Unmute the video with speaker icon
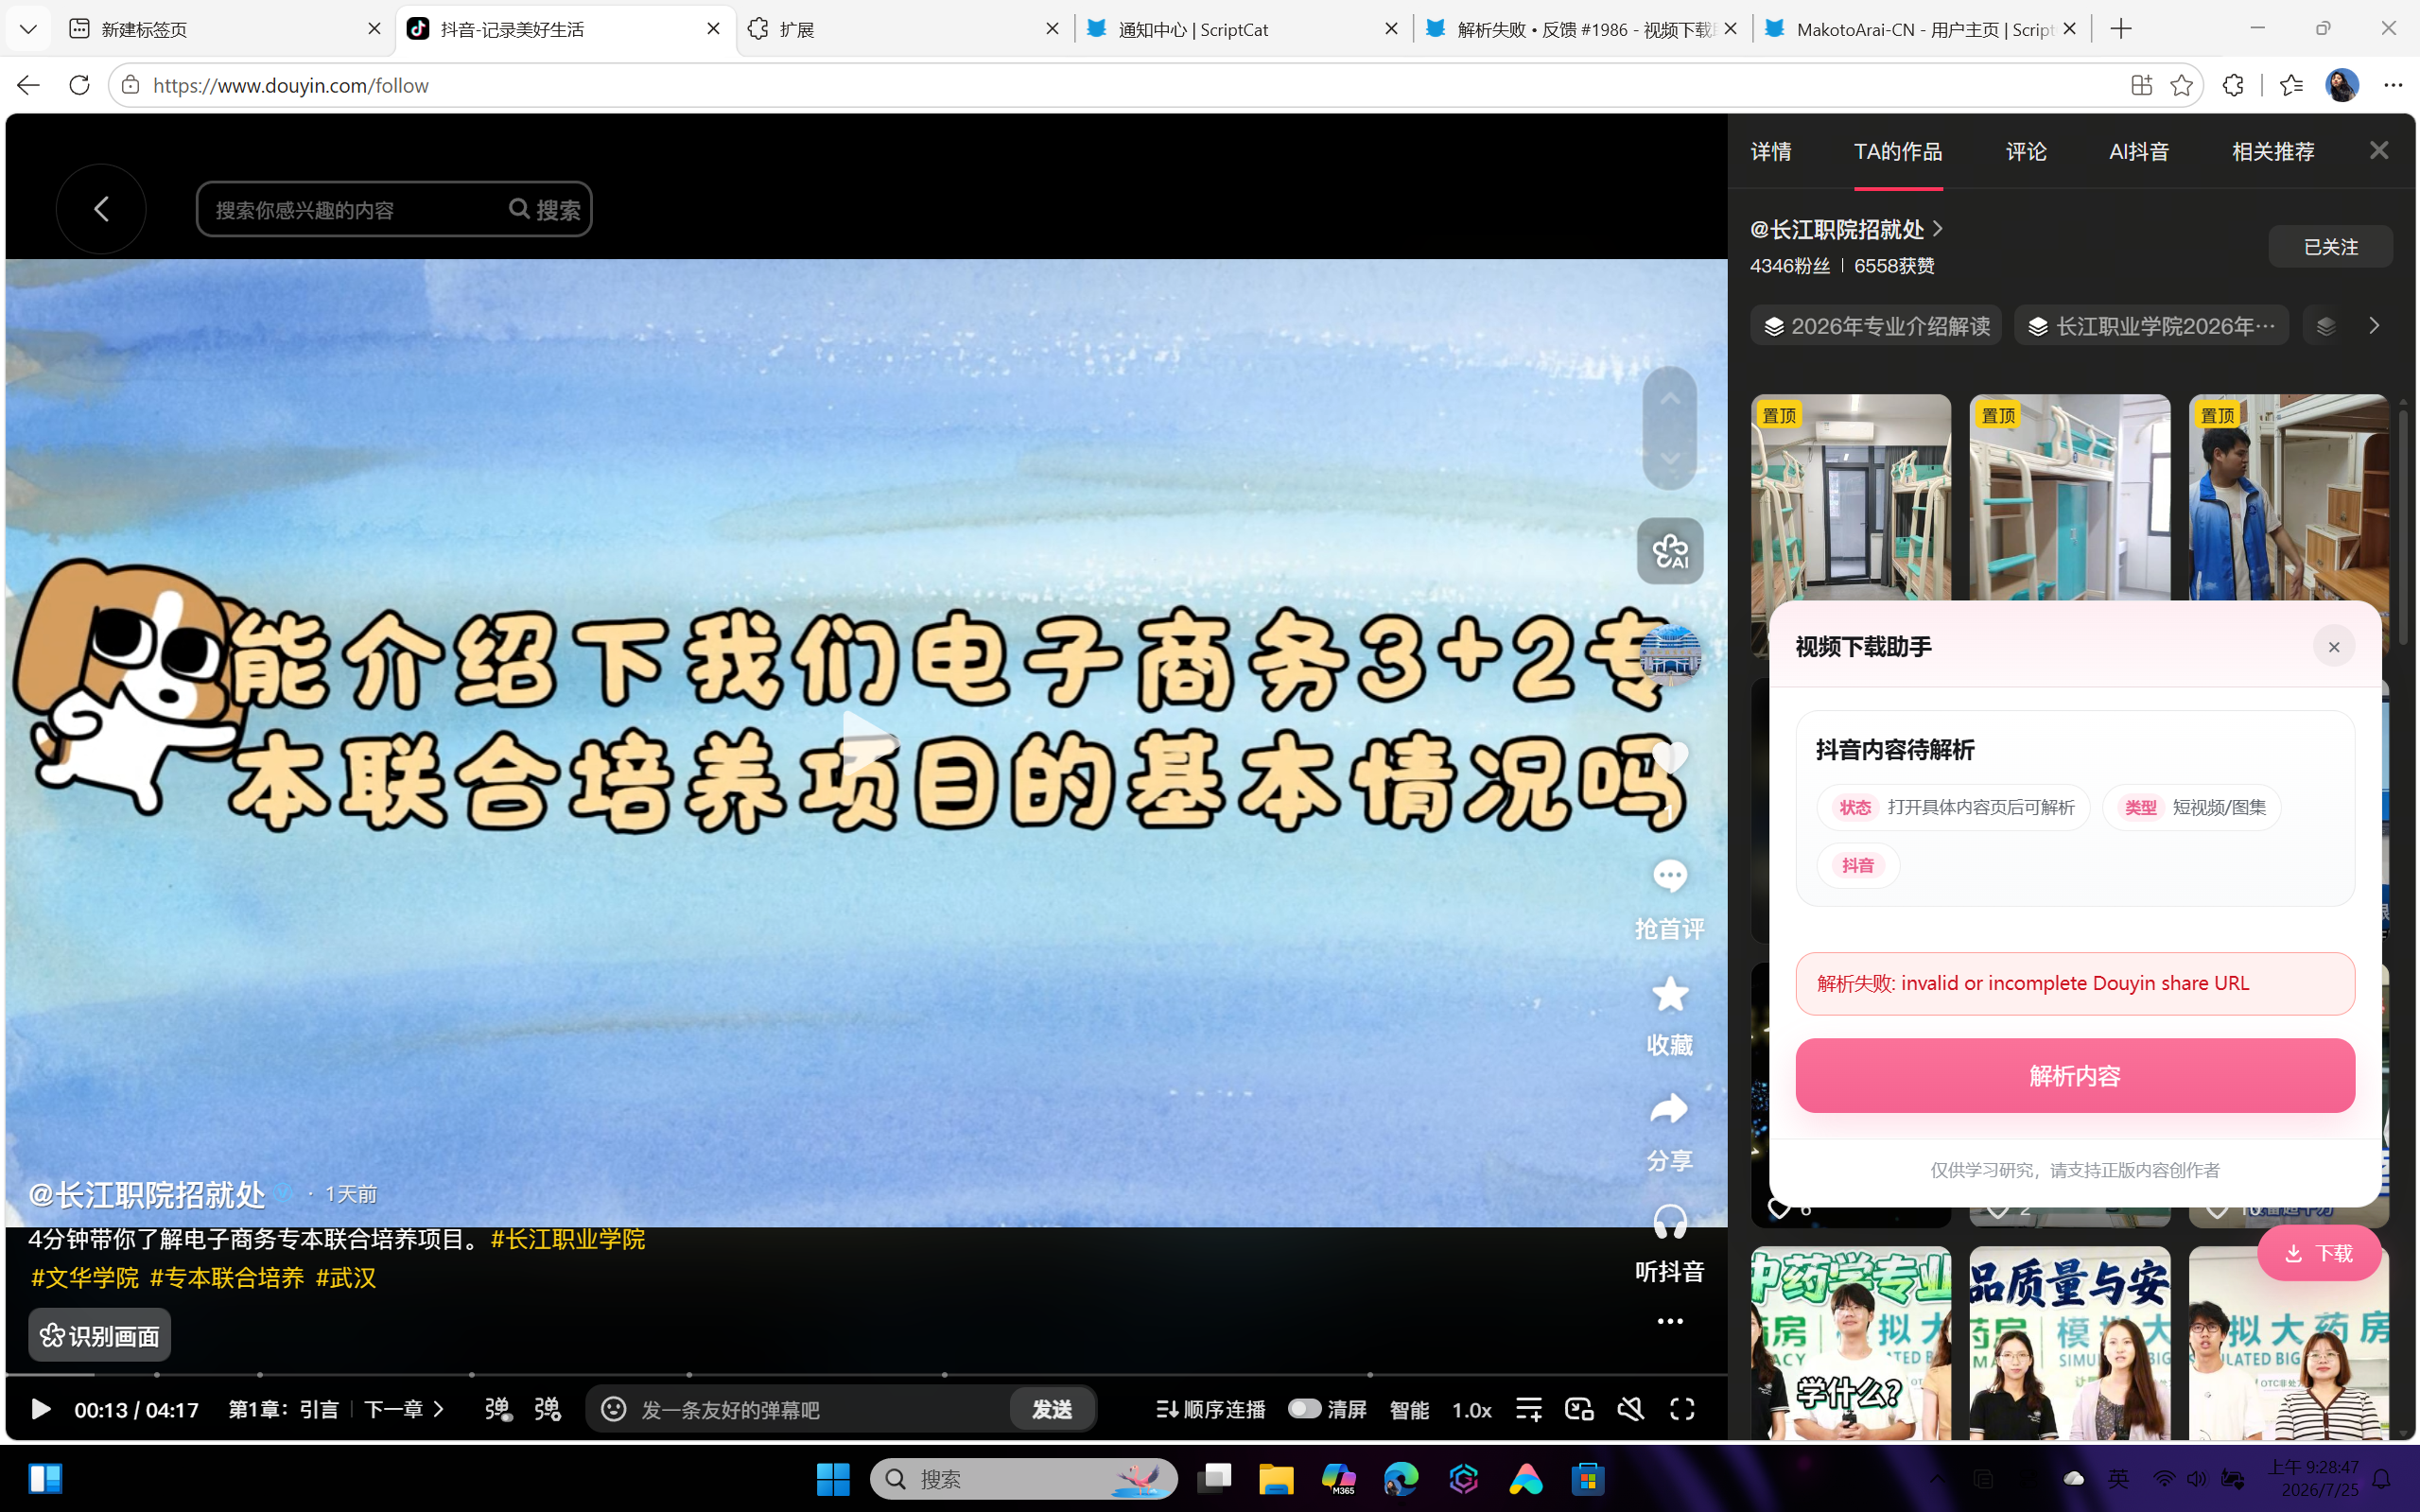The width and height of the screenshot is (2420, 1512). 1630,1409
